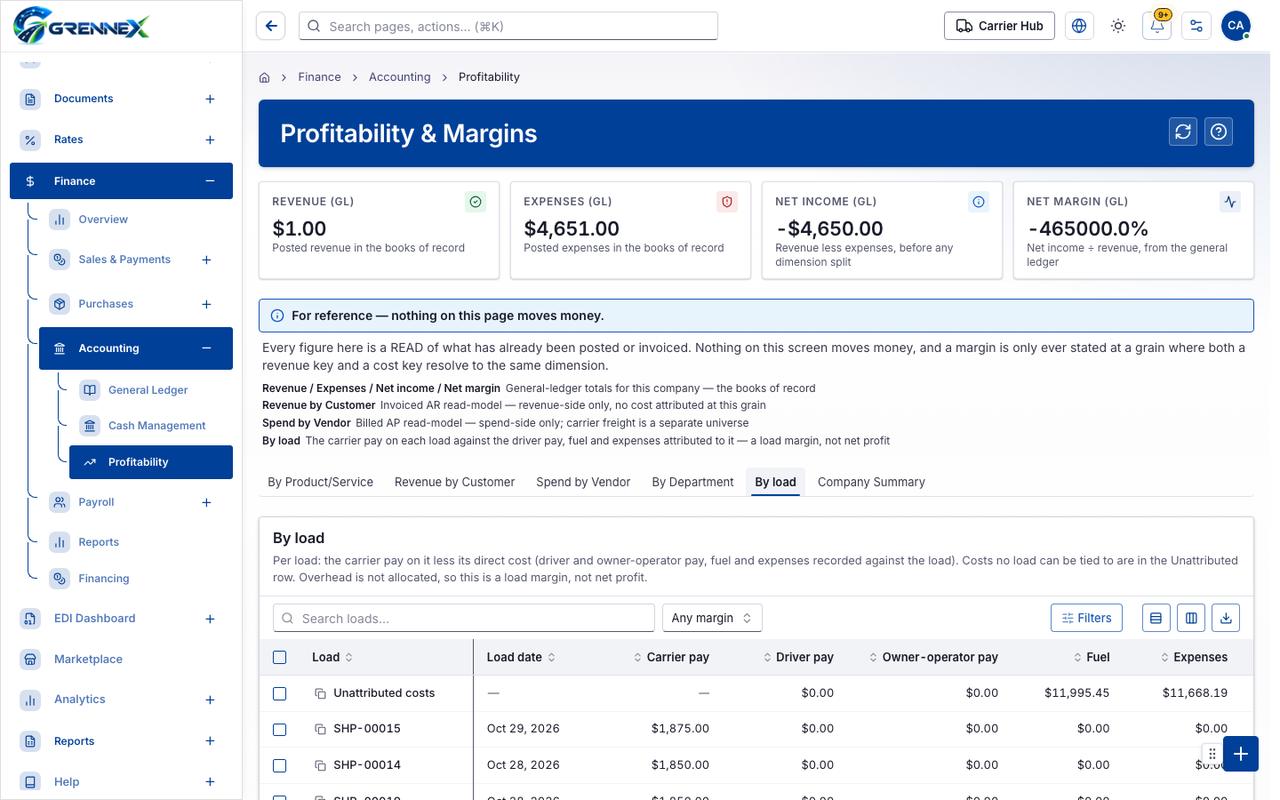This screenshot has height=800, width=1280.
Task: Expand the Rates sidebar section
Action: (210, 140)
